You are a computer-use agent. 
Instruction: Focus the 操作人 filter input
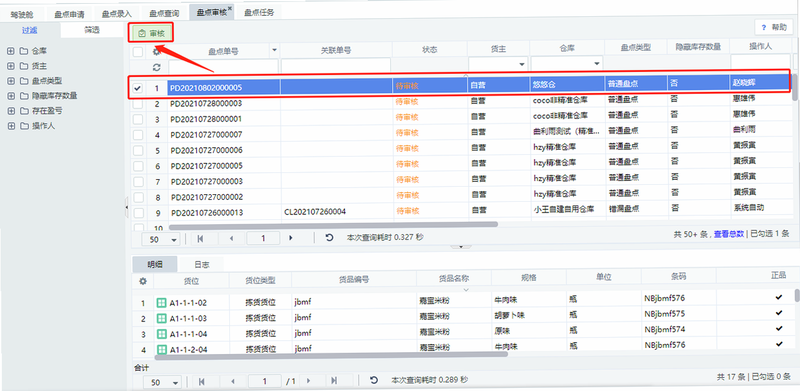pyautogui.click(x=760, y=62)
